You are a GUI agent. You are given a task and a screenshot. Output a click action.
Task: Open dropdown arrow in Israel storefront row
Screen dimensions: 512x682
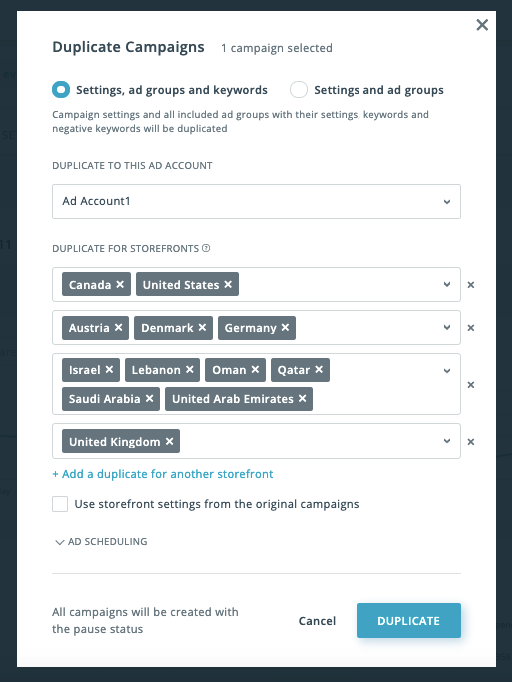447,371
